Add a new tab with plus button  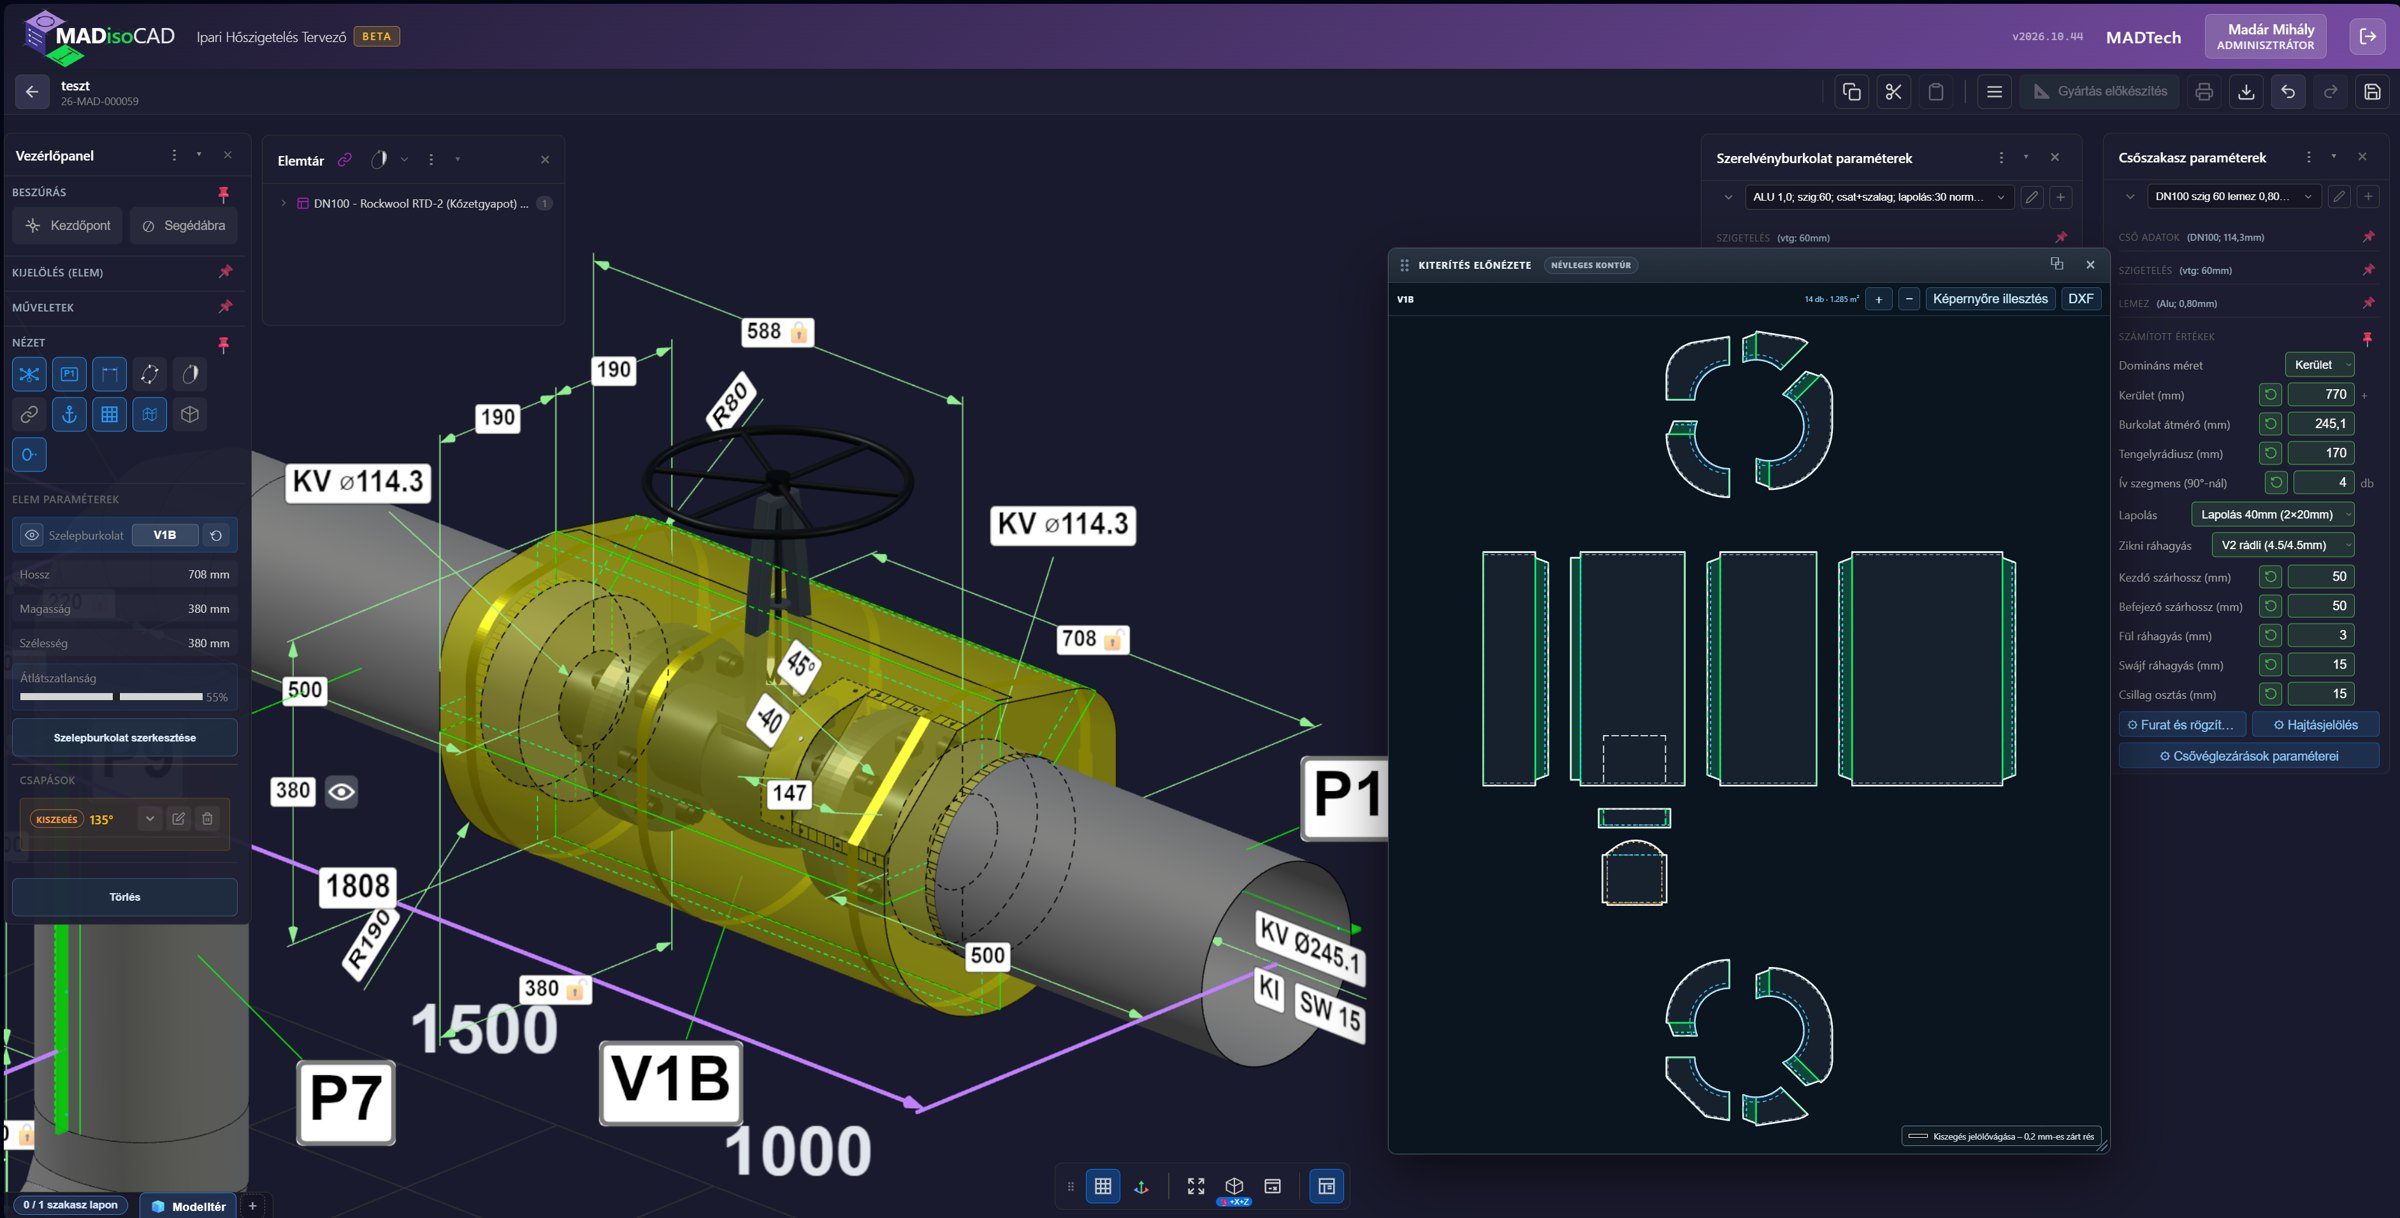pos(253,1206)
